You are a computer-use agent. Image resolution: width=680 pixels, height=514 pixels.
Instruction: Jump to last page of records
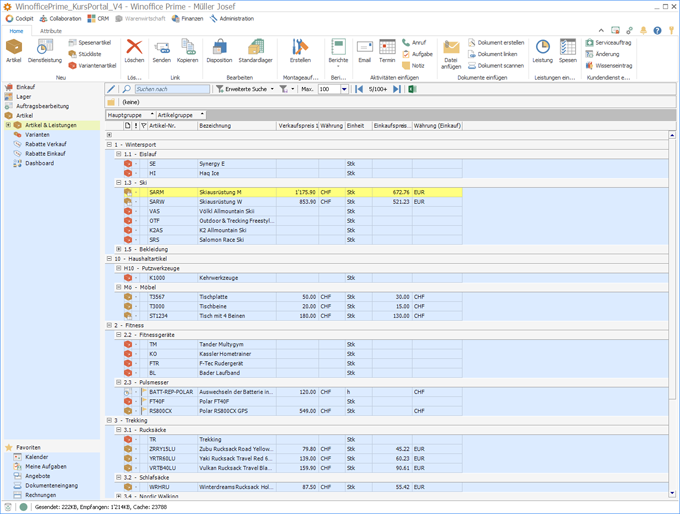[x=396, y=89]
